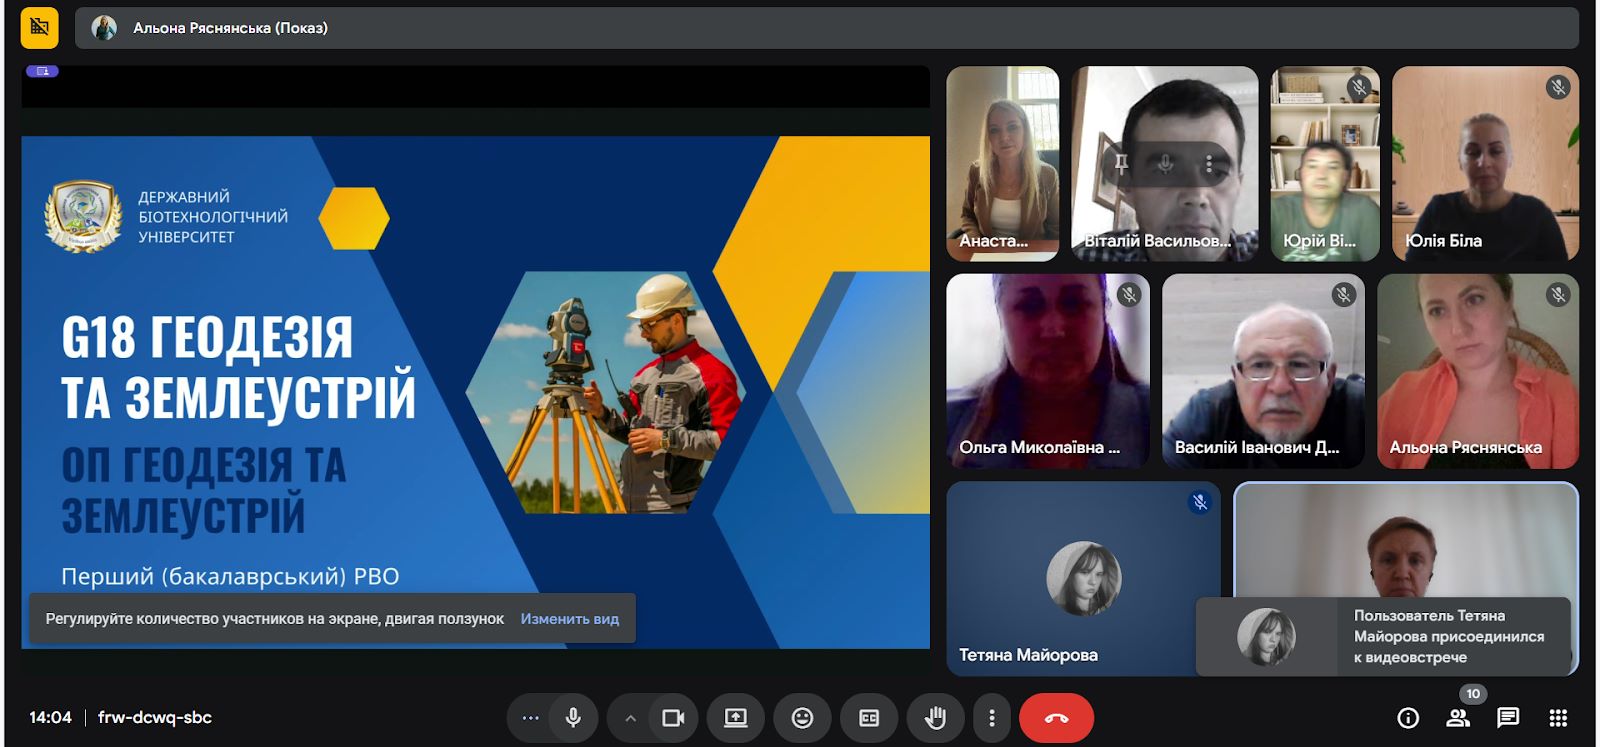
Task: Click the muted mic icon on Альона Рясняньска's tile
Action: 1558,294
